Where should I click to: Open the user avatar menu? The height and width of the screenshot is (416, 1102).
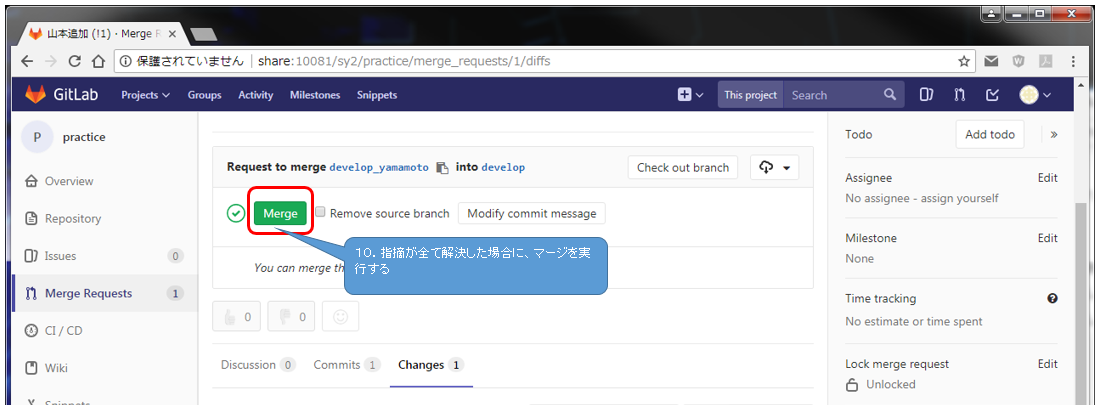pos(1035,95)
